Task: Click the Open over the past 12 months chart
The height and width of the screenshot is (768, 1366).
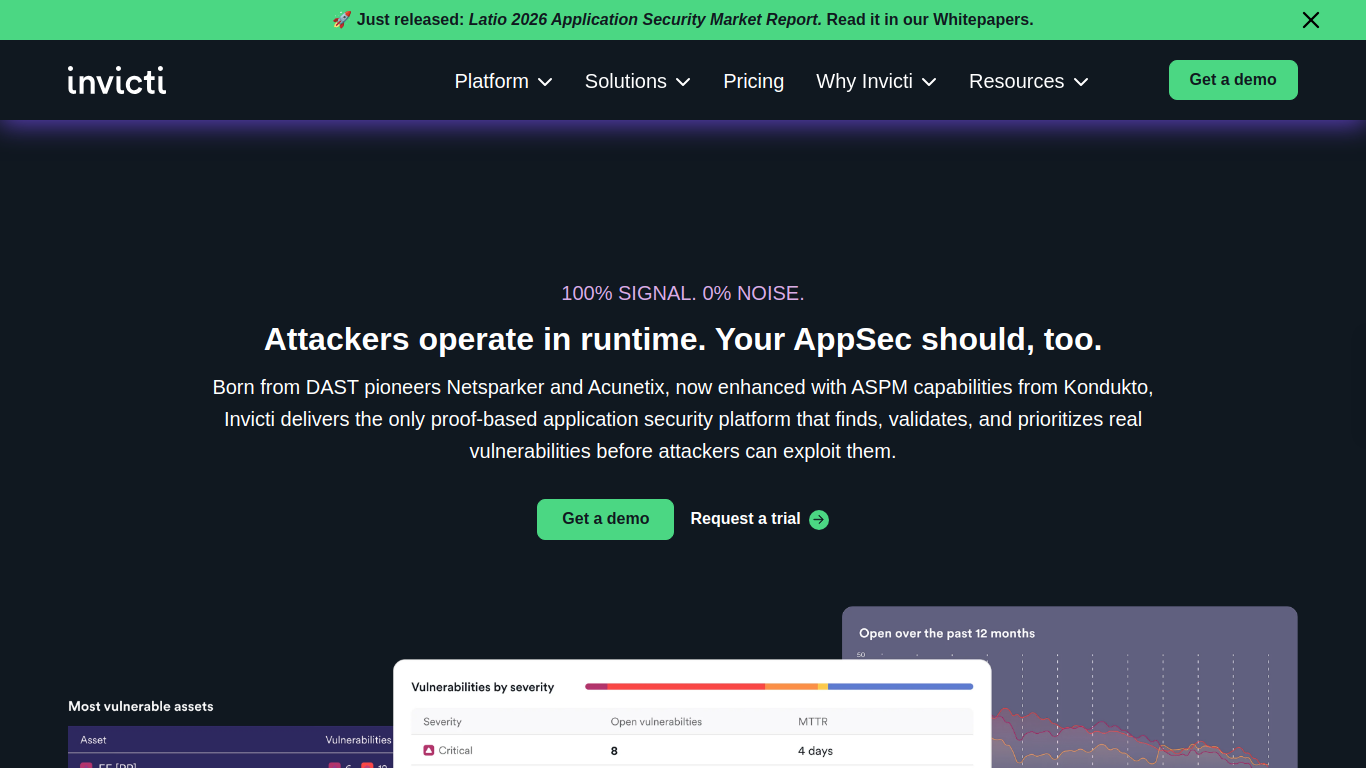Action: 1070,687
